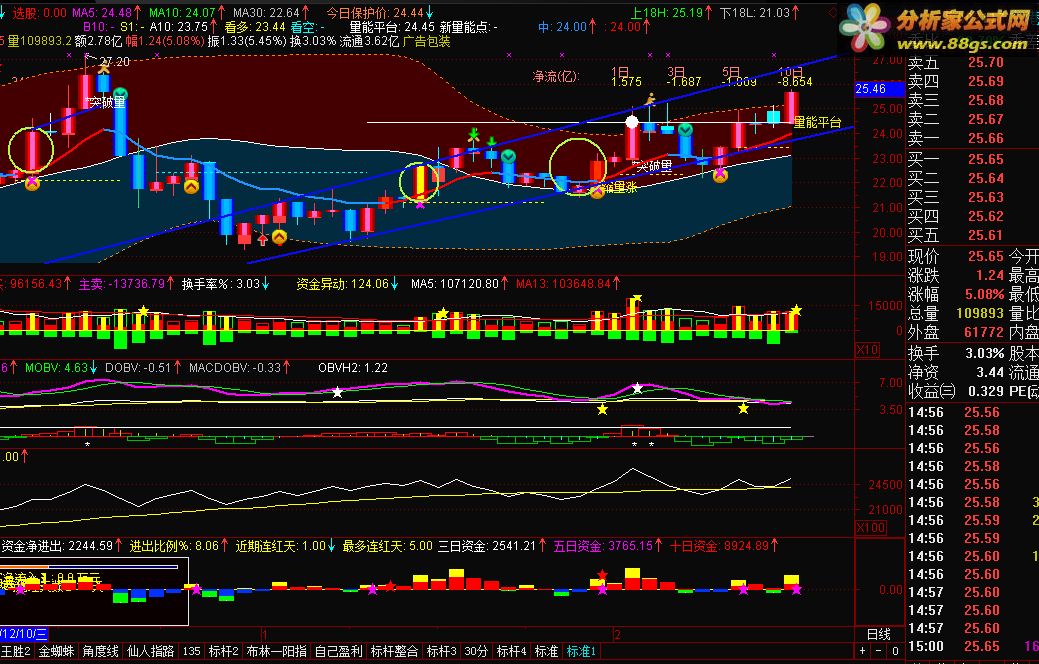Click the red star on the fund flow bars
The image size is (1039, 664).
(x=602, y=575)
